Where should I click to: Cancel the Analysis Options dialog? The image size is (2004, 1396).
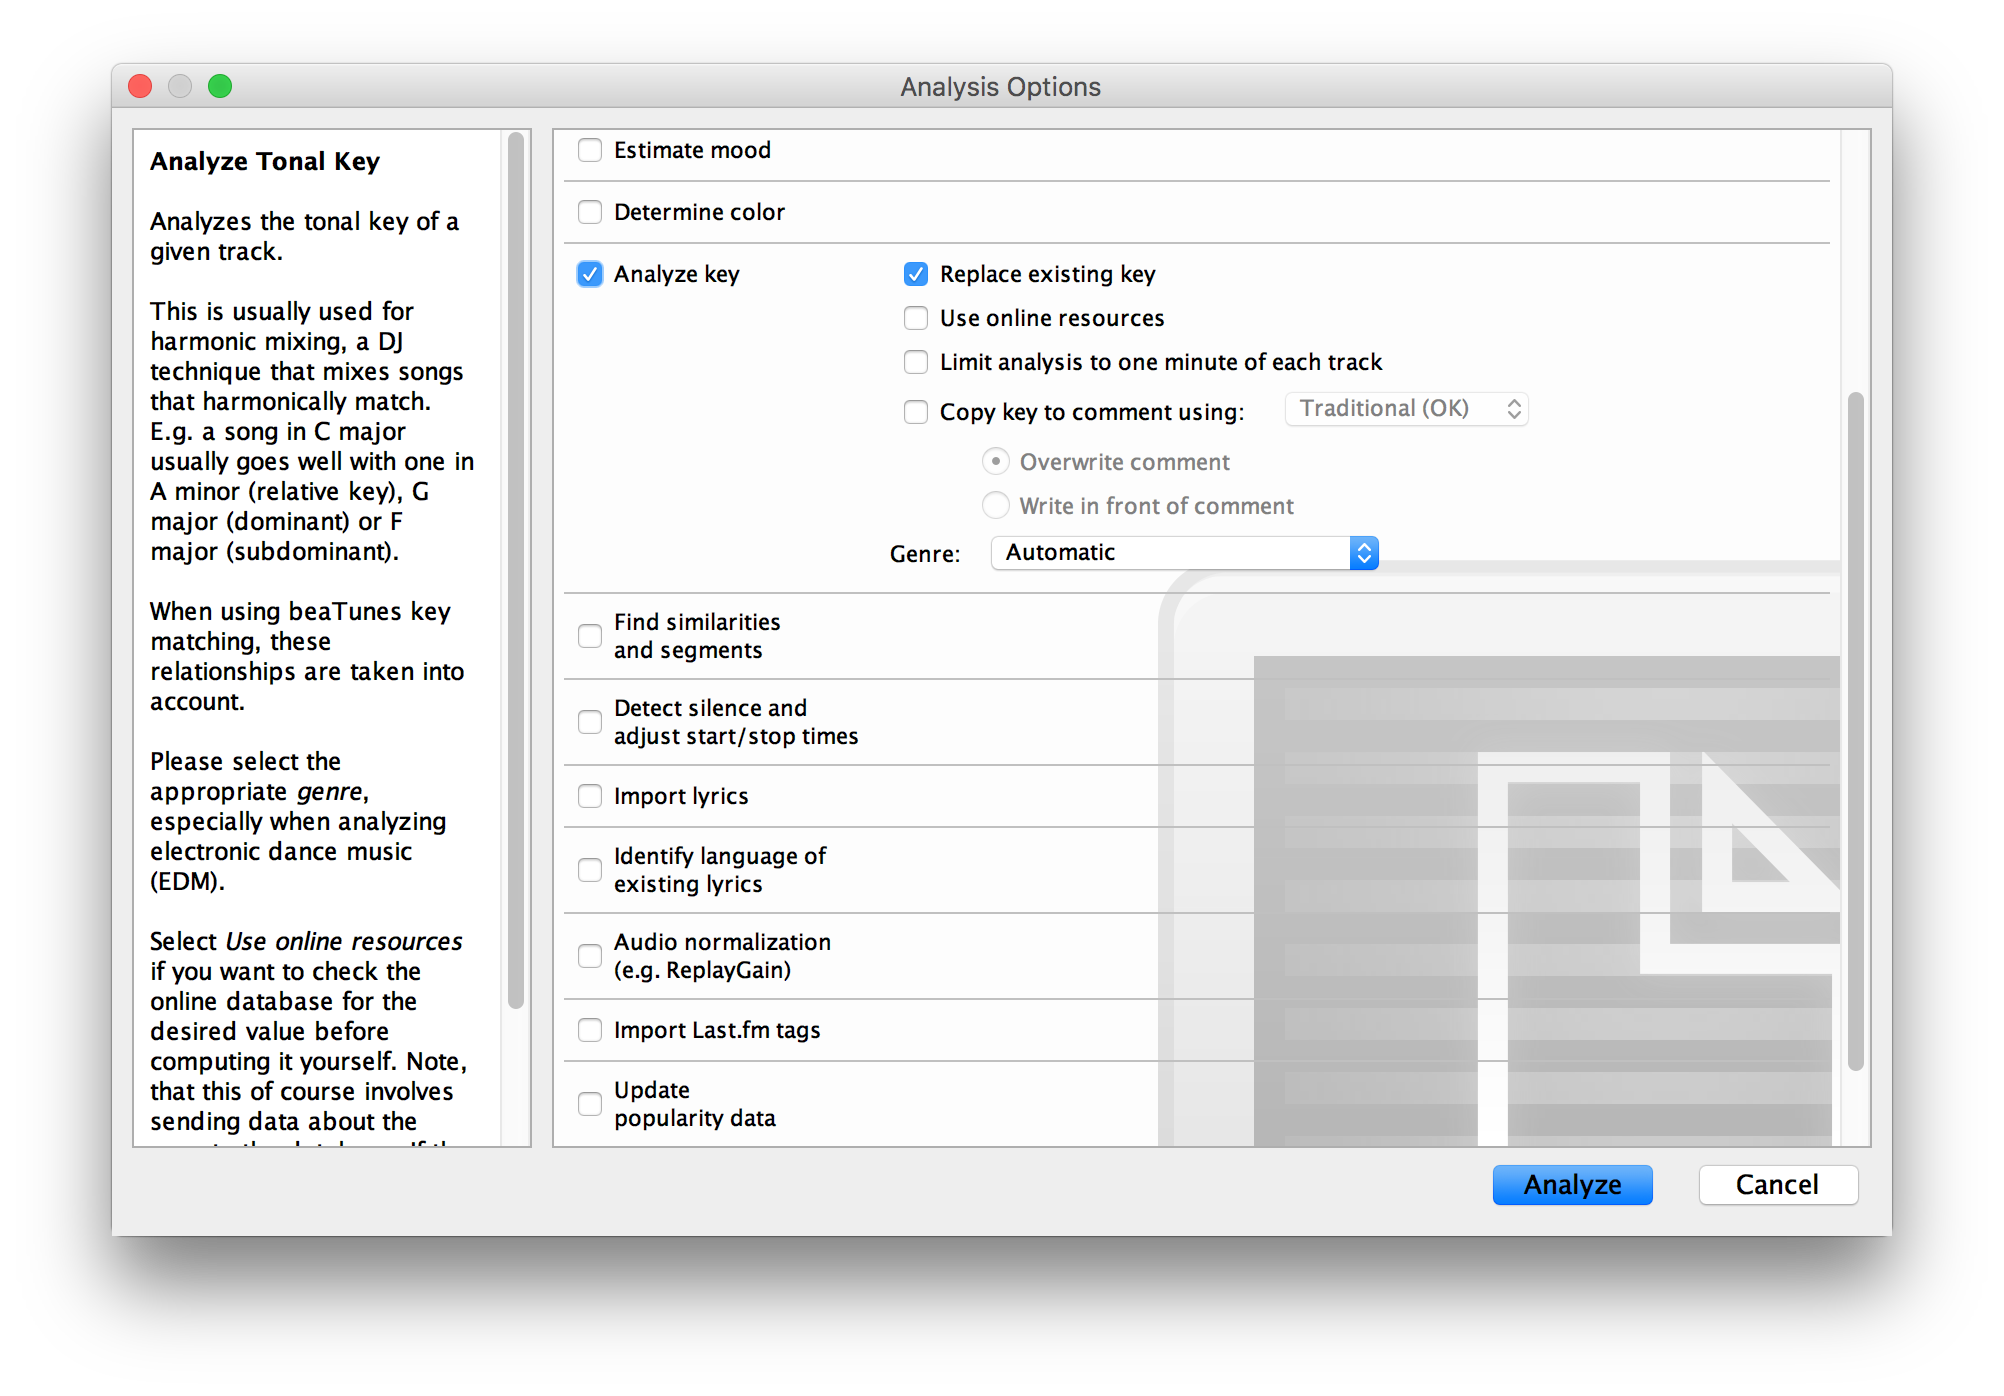point(1778,1184)
